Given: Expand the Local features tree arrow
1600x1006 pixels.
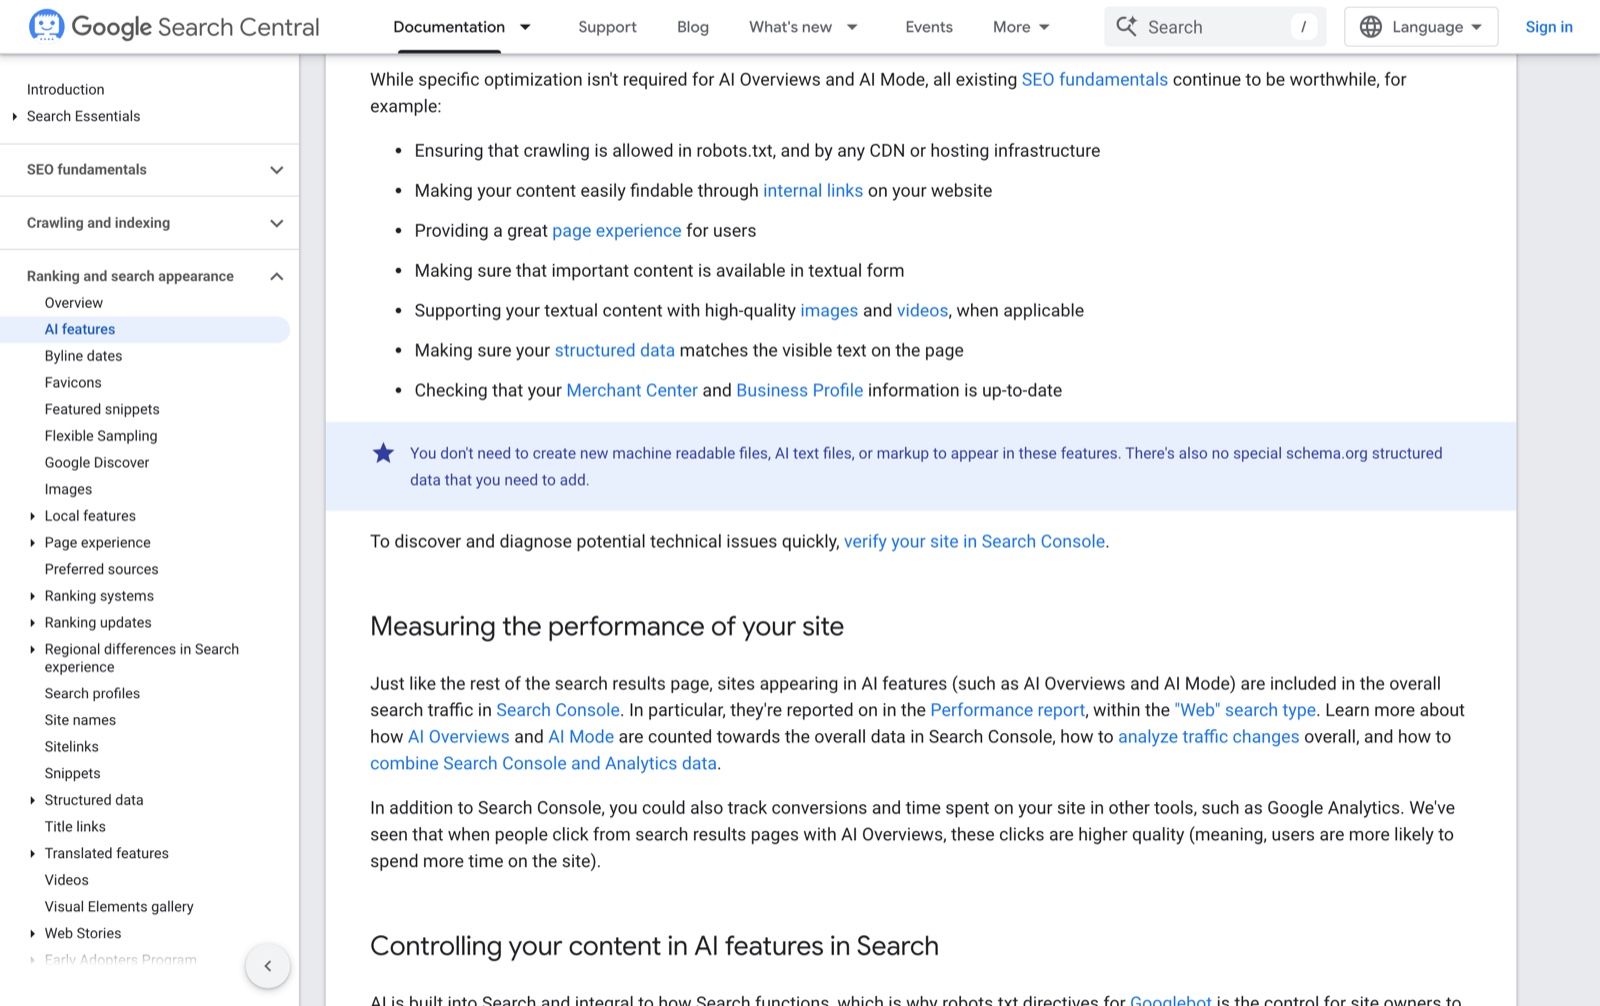Looking at the screenshot, I should point(33,516).
